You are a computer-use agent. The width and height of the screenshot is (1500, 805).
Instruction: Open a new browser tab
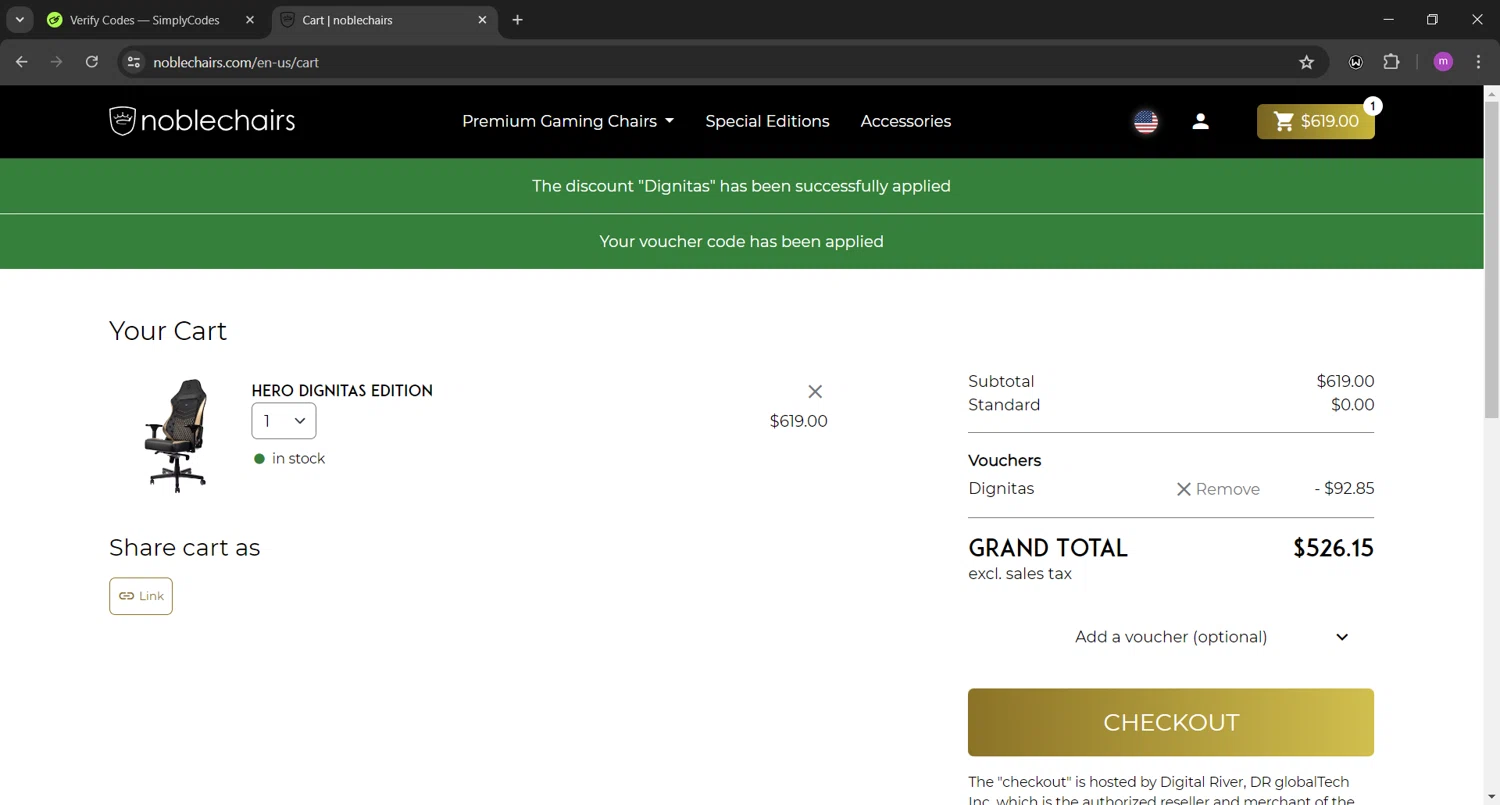[517, 20]
